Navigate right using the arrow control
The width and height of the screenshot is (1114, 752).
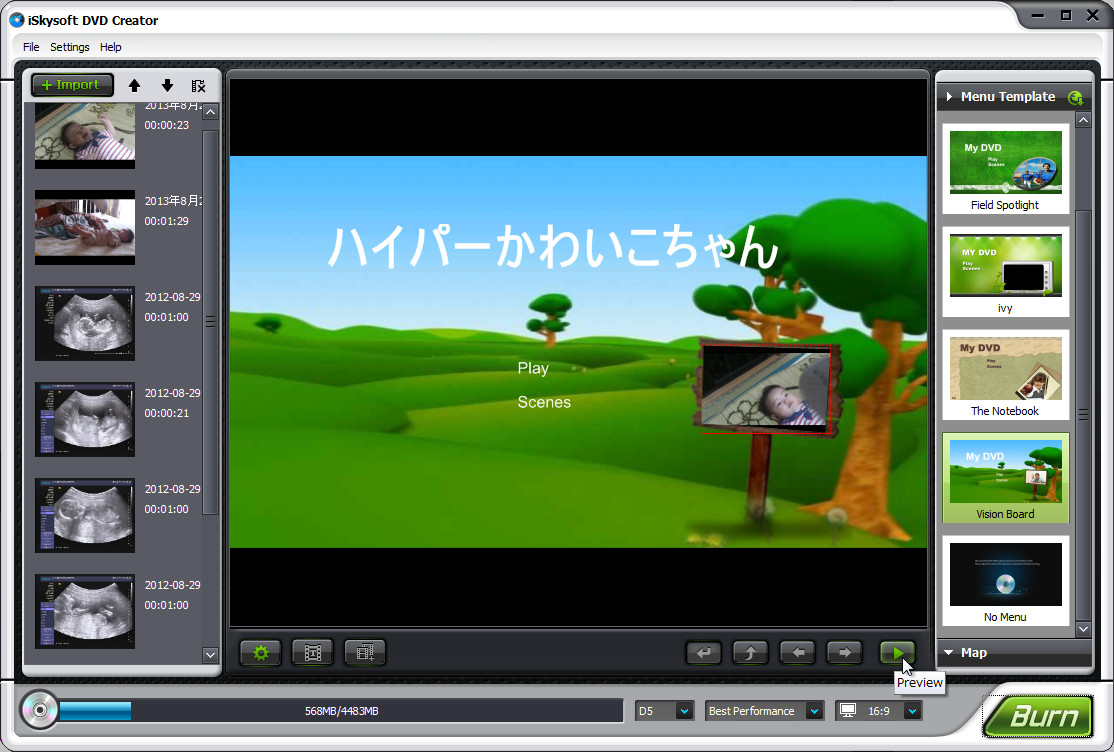pyautogui.click(x=843, y=652)
